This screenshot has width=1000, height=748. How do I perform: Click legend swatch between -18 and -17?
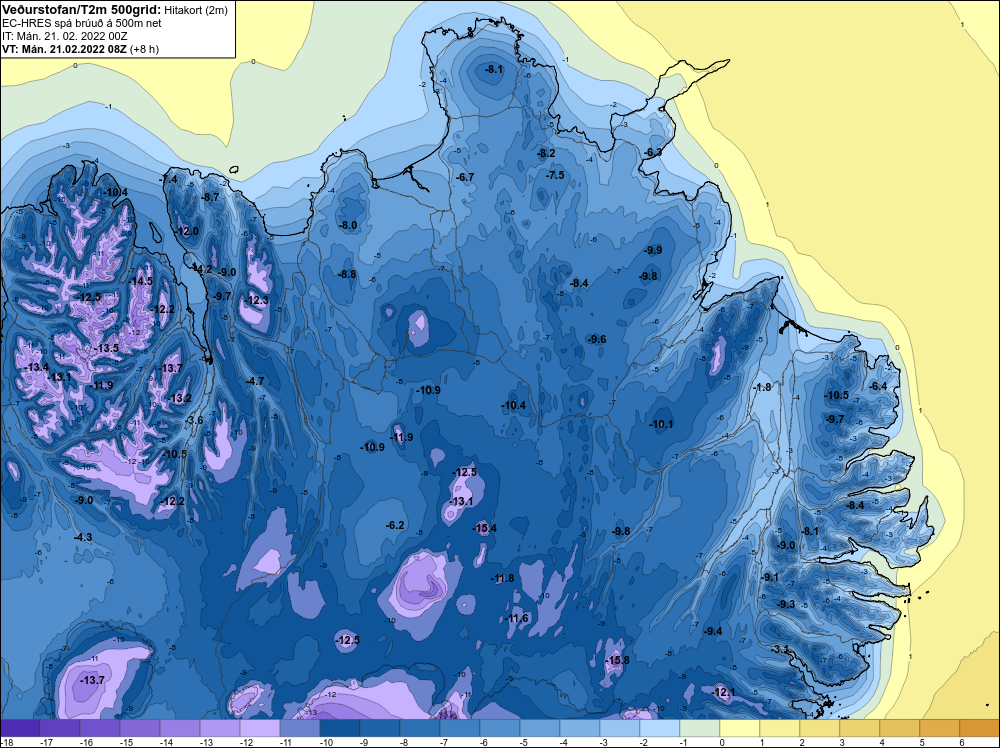click(20, 728)
